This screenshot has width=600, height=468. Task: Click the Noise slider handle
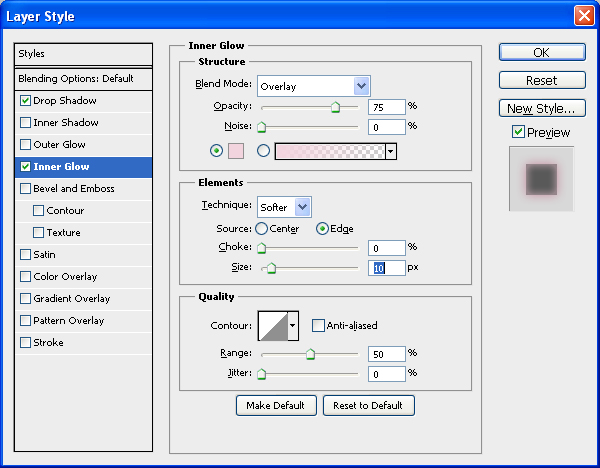point(261,127)
